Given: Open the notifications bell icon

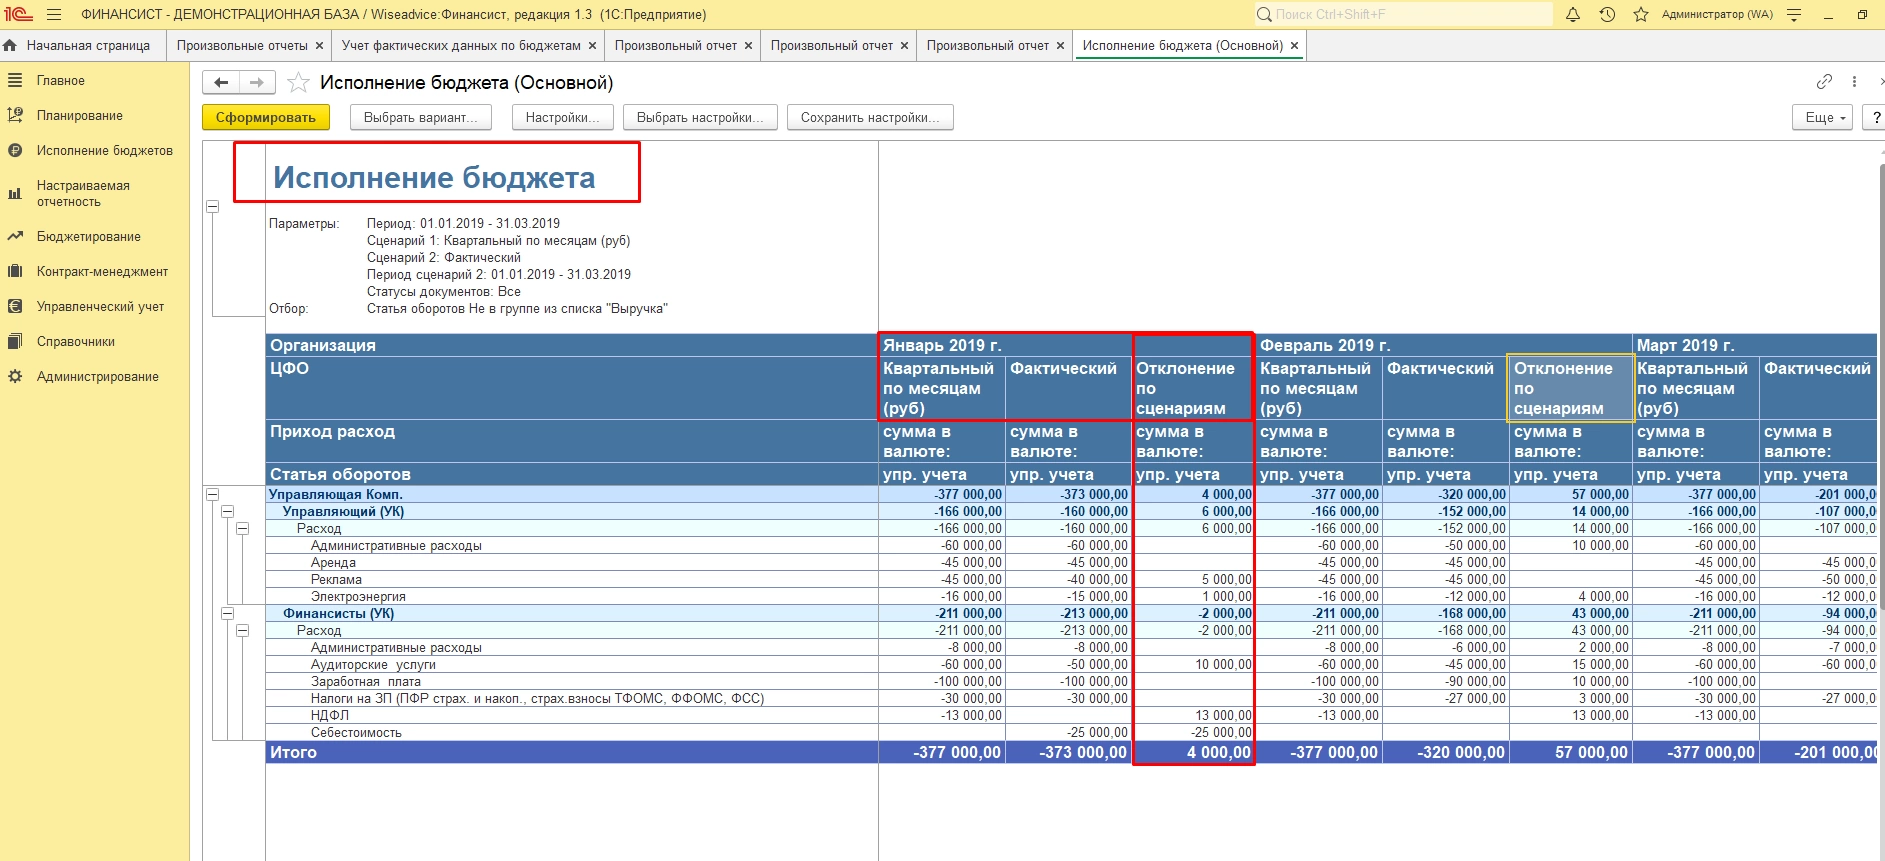Looking at the screenshot, I should pyautogui.click(x=1573, y=15).
